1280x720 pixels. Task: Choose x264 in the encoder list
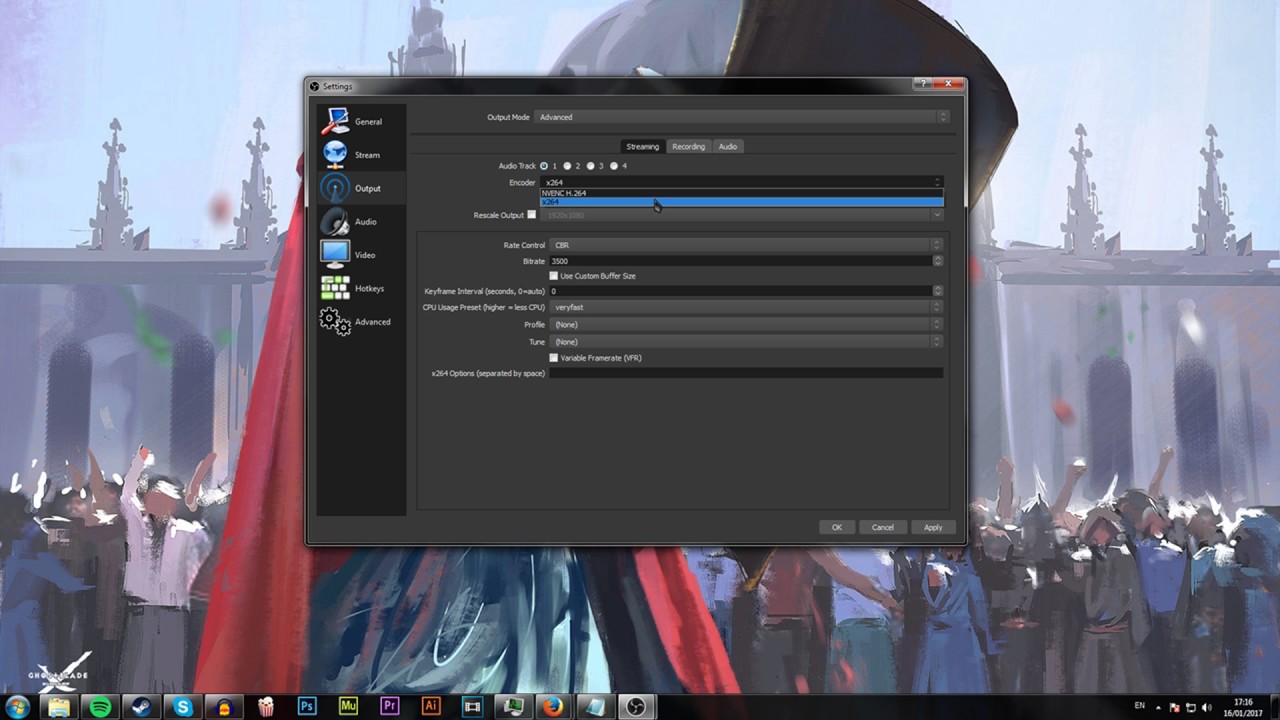click(x=741, y=202)
